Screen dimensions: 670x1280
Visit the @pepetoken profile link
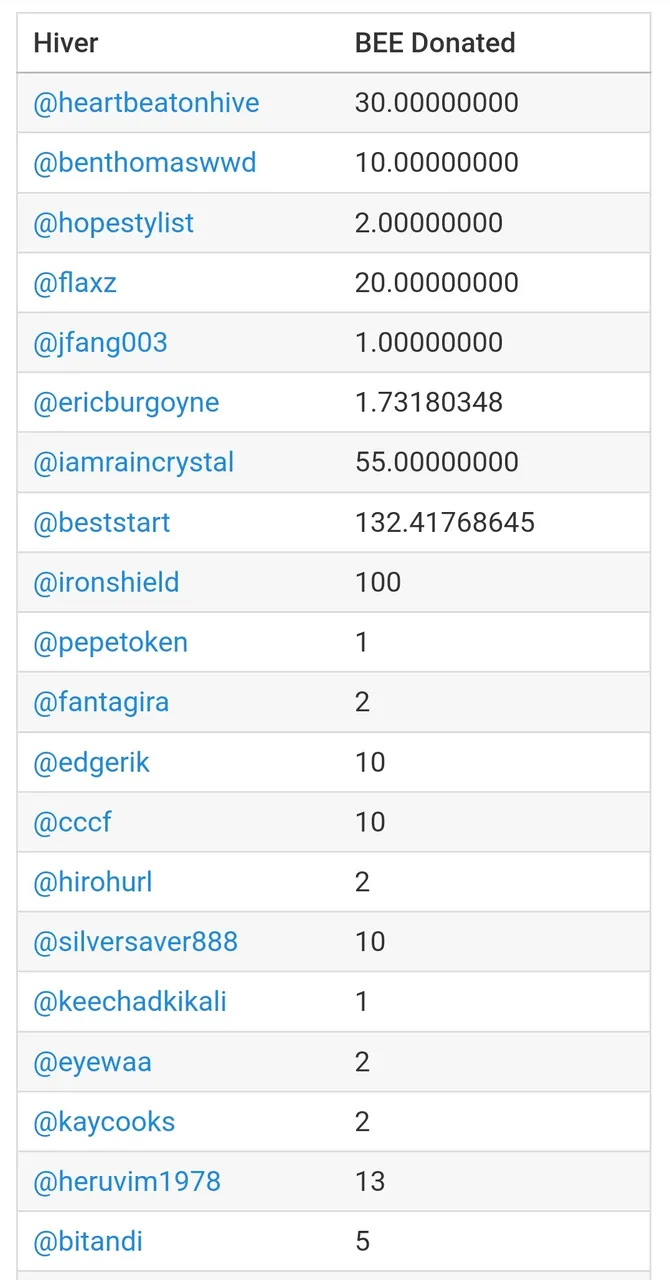111,642
